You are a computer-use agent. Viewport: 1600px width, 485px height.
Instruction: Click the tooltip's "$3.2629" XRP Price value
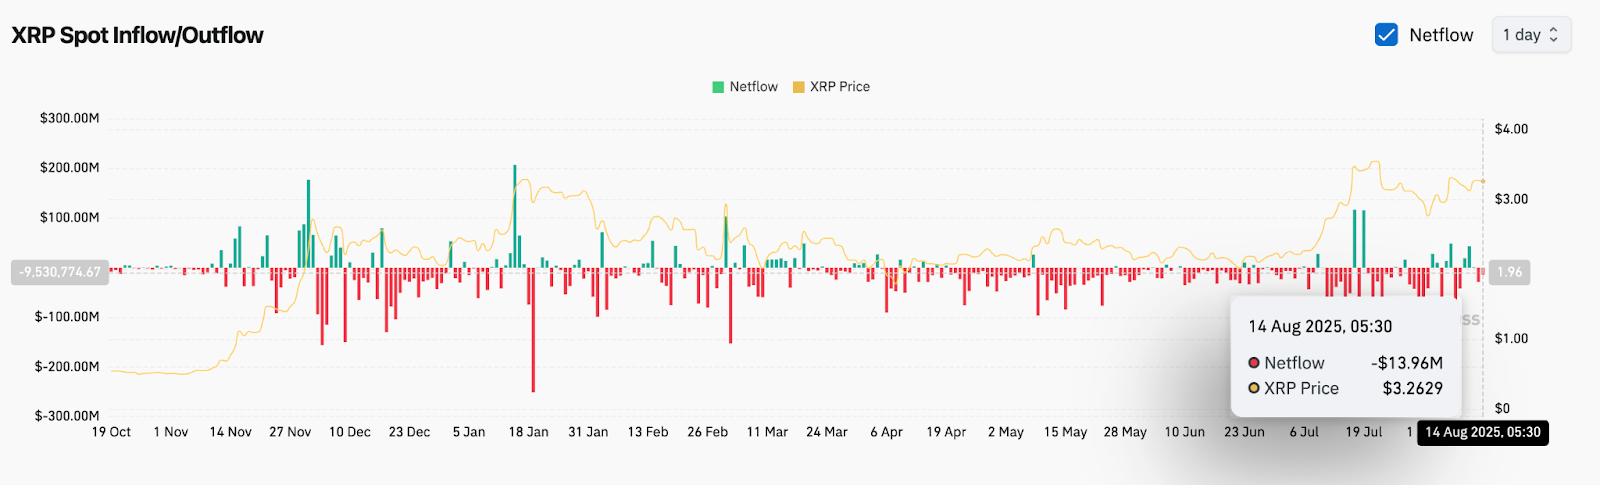coord(1412,388)
